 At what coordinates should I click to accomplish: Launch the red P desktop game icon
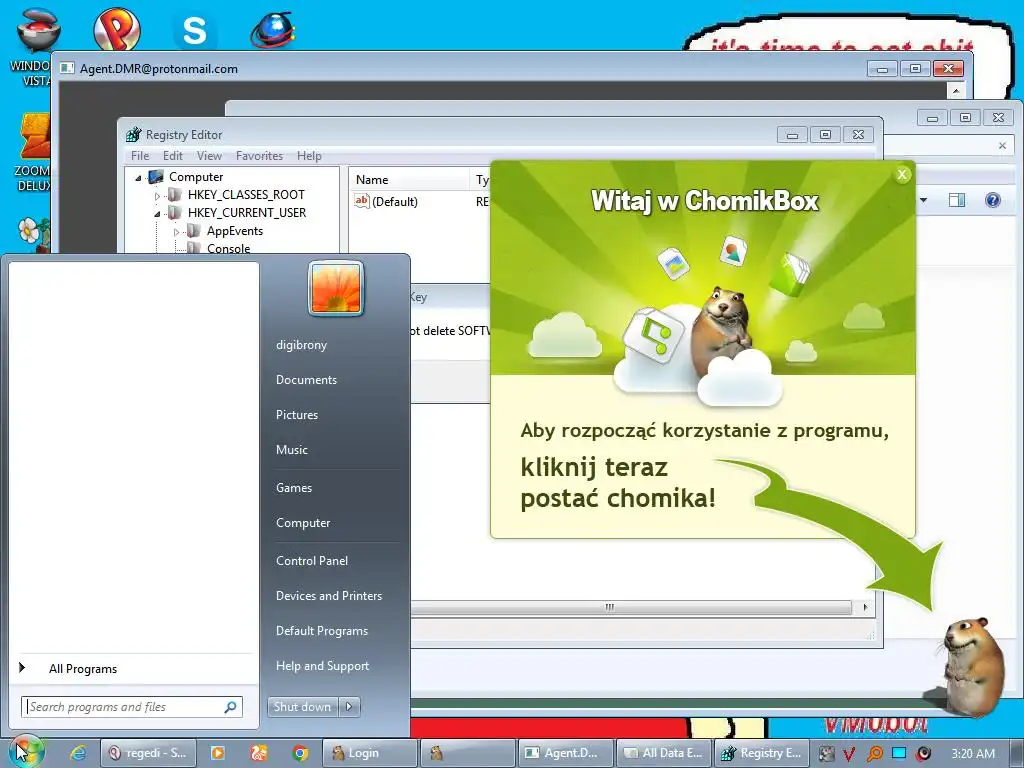(117, 28)
